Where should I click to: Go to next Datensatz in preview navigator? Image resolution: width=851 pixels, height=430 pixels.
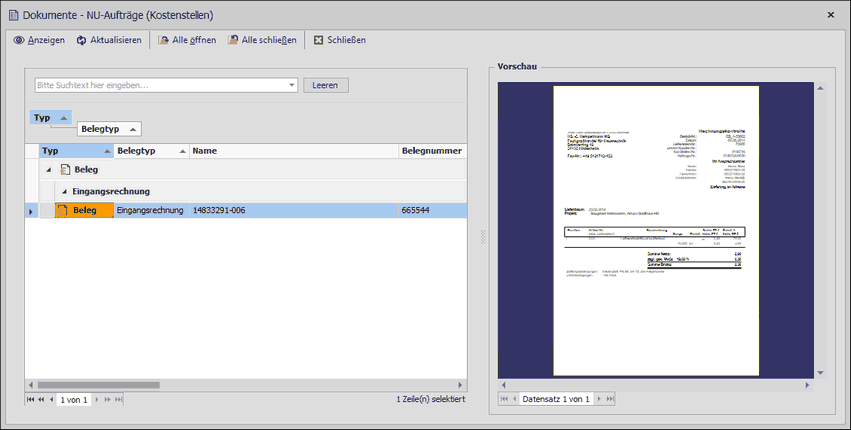(599, 400)
